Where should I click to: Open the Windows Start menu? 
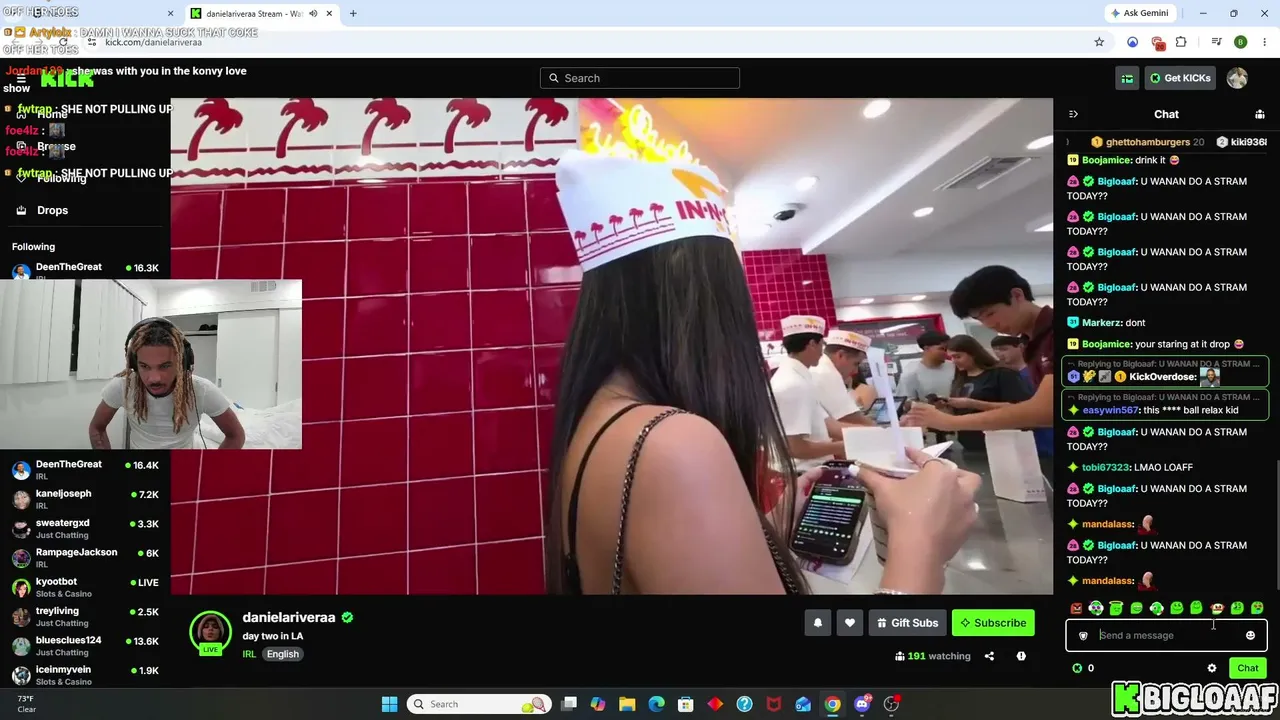pos(390,704)
